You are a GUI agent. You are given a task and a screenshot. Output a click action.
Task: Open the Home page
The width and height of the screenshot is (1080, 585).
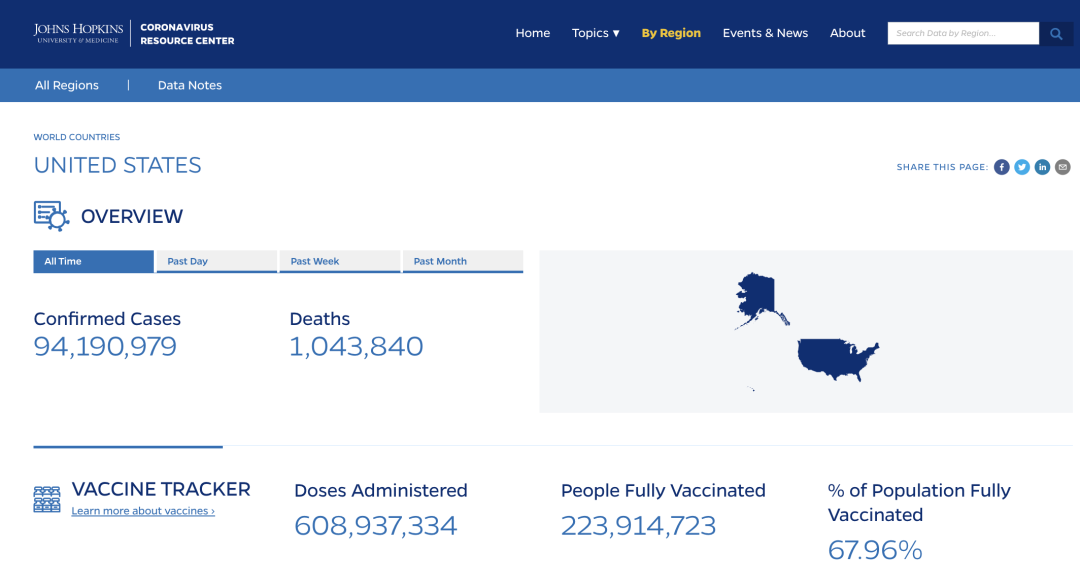[x=532, y=33]
